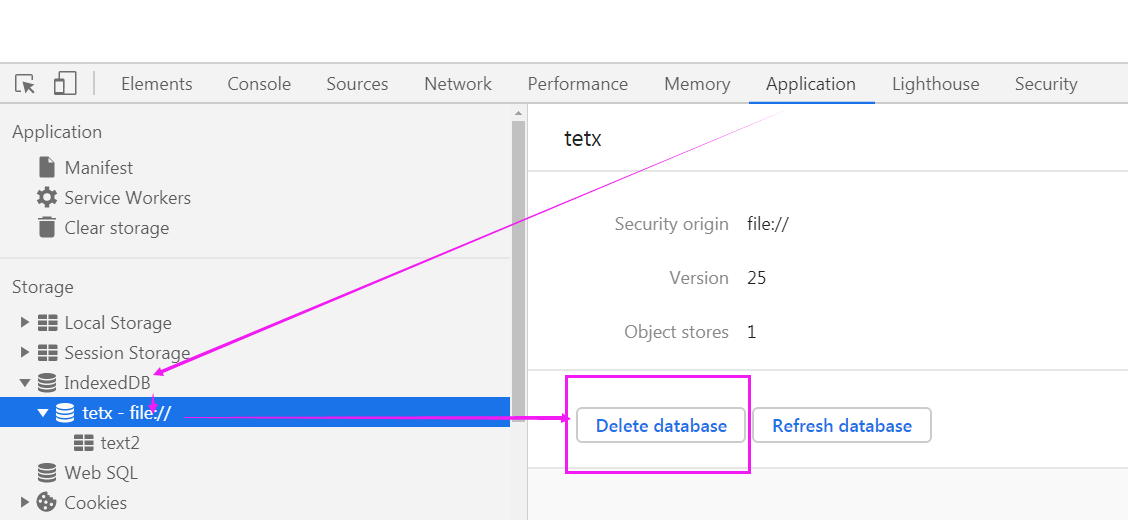
Task: Click the Service Workers gear icon
Action: point(46,197)
